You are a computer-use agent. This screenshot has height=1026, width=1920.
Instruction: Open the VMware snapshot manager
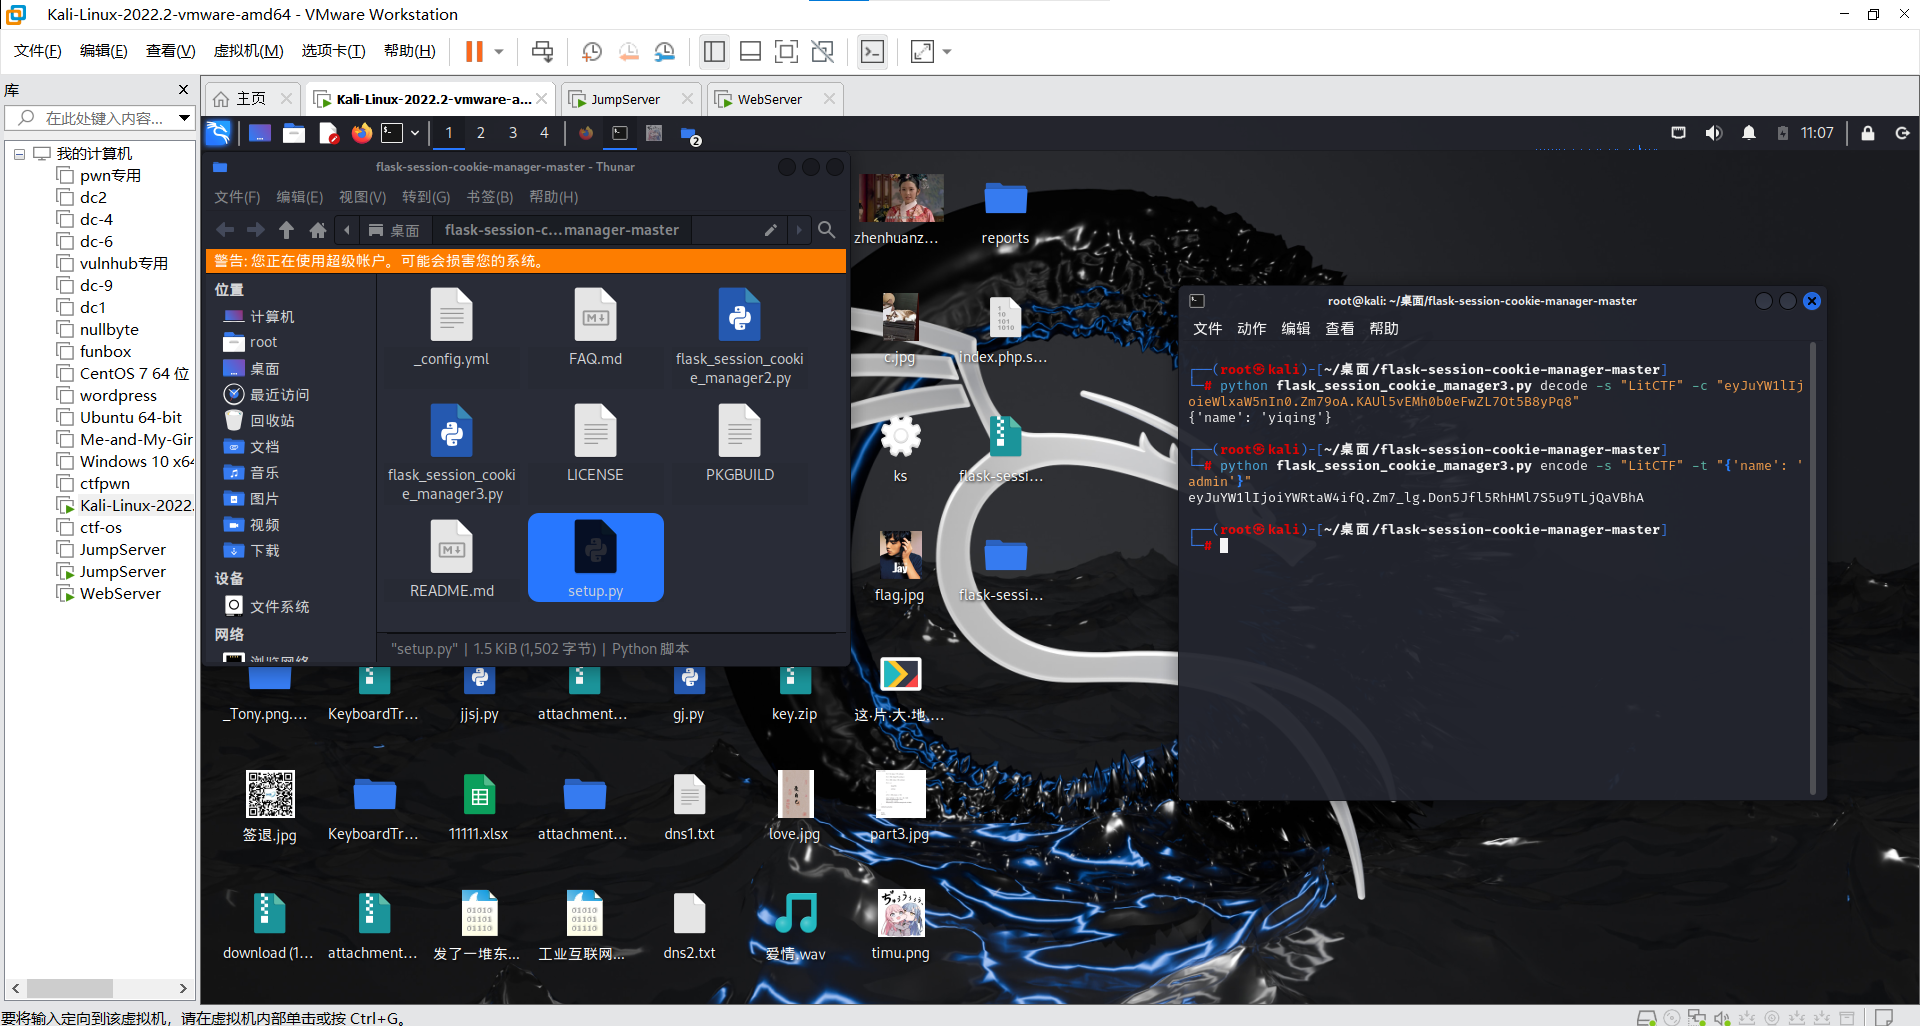664,51
